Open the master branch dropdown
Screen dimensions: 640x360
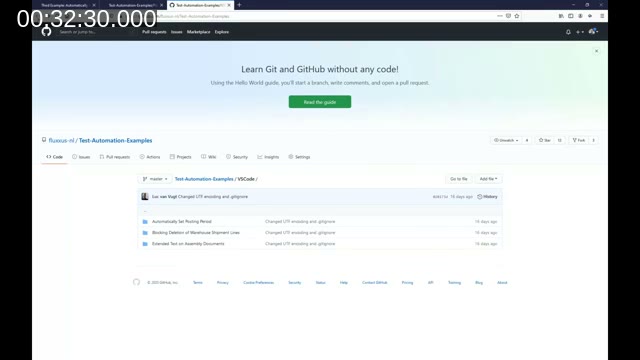click(155, 179)
